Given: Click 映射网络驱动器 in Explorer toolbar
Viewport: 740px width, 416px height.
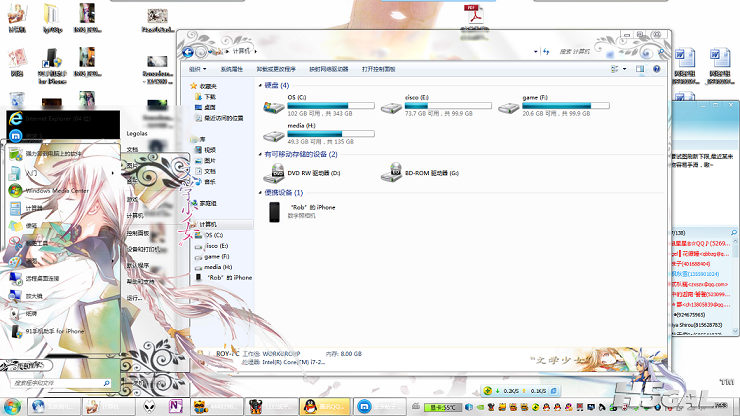Looking at the screenshot, I should tap(329, 69).
